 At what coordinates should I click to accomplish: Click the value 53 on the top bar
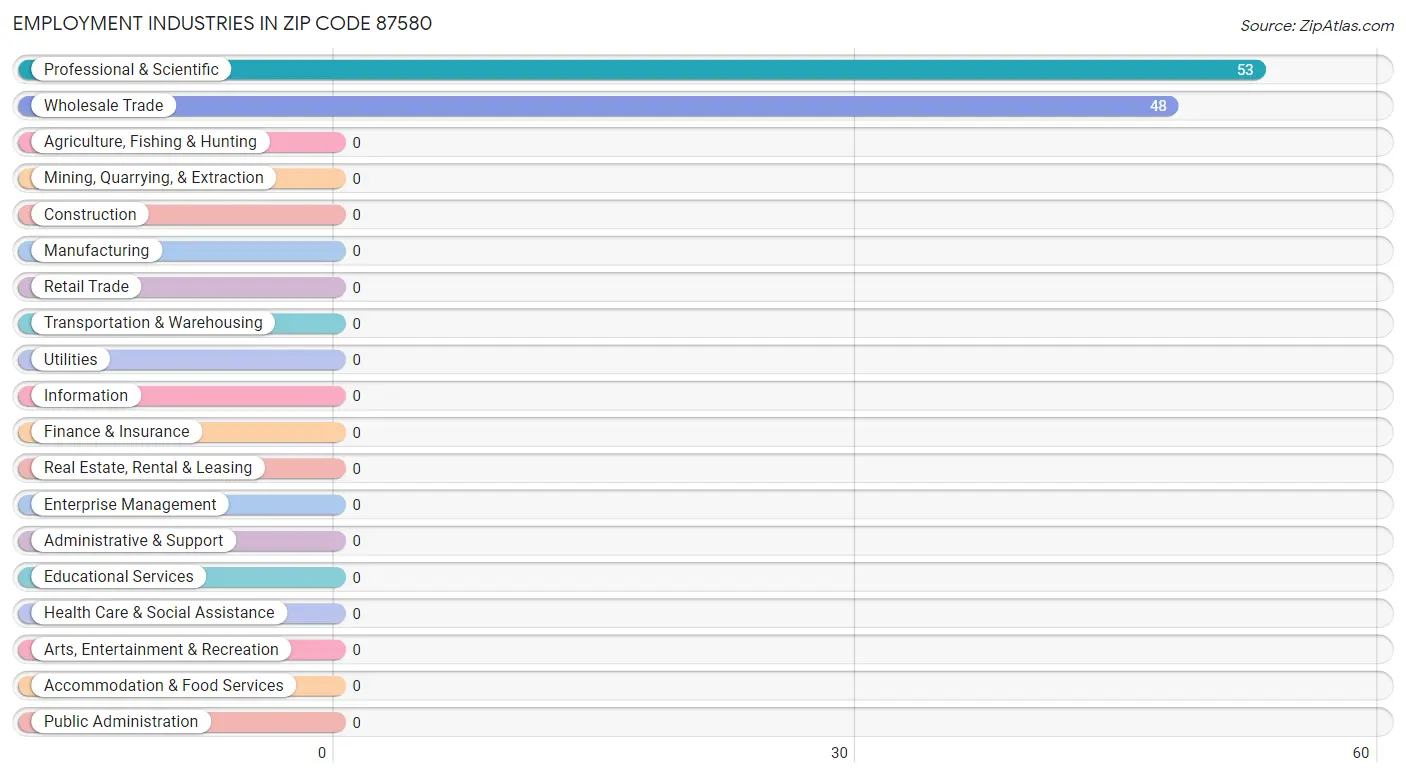[1245, 70]
